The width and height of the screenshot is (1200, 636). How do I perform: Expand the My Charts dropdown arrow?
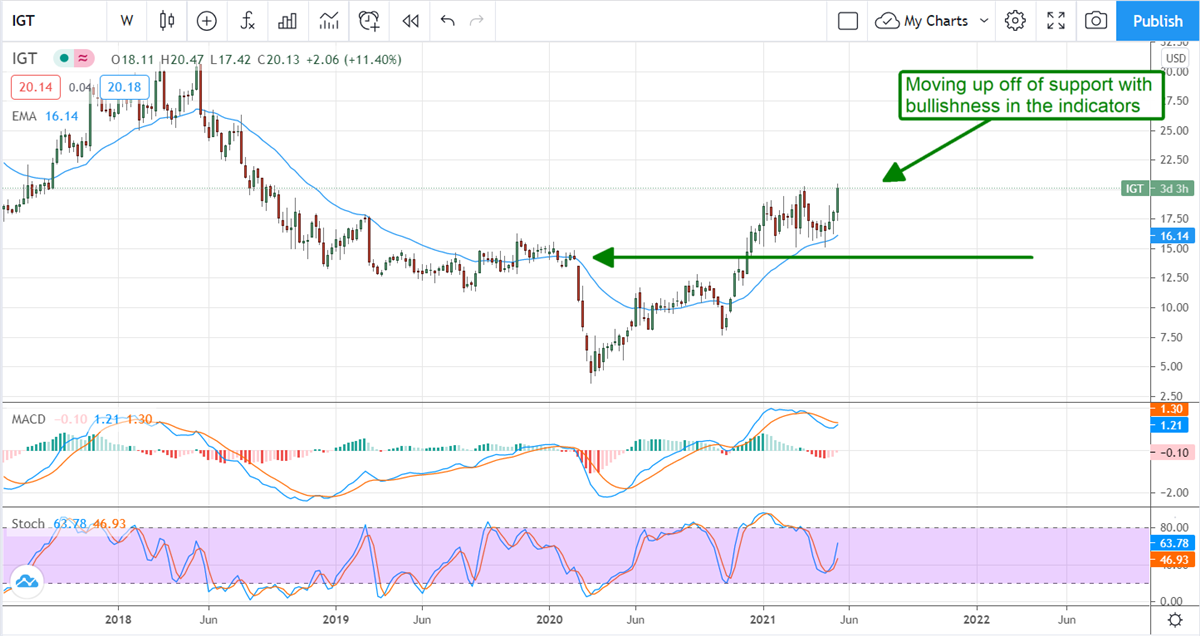[984, 20]
